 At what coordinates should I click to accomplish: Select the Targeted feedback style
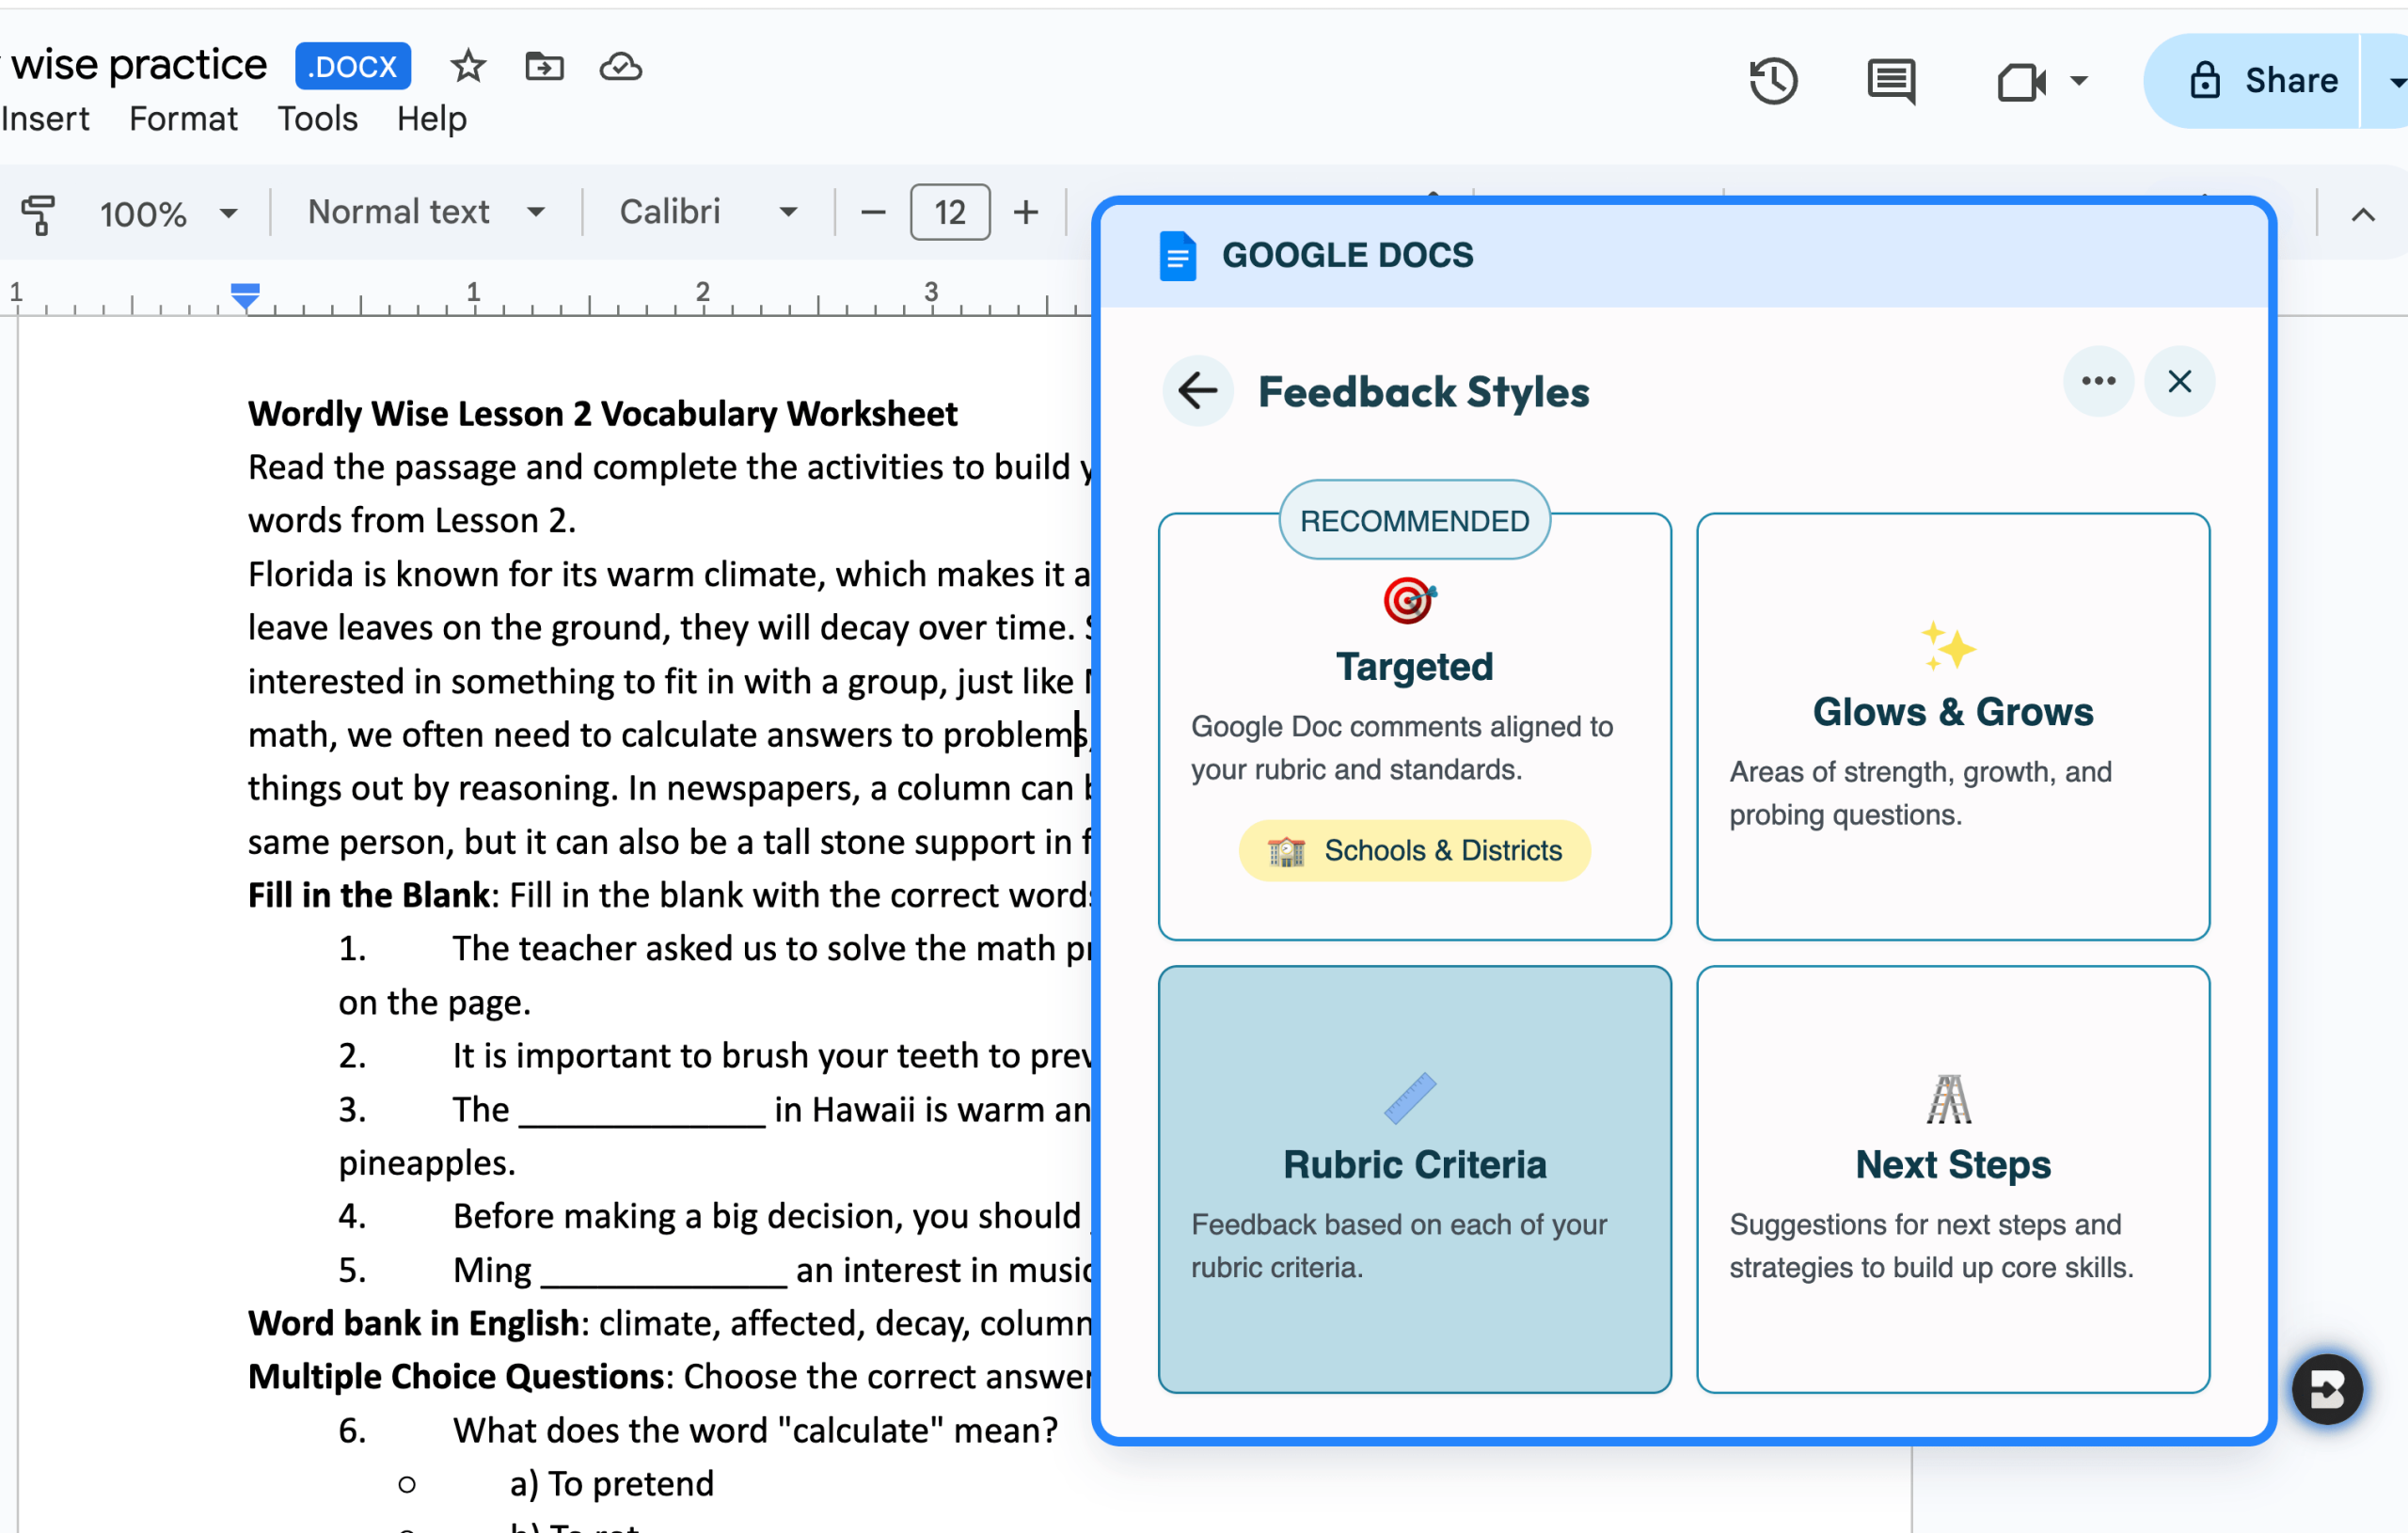coord(1414,727)
